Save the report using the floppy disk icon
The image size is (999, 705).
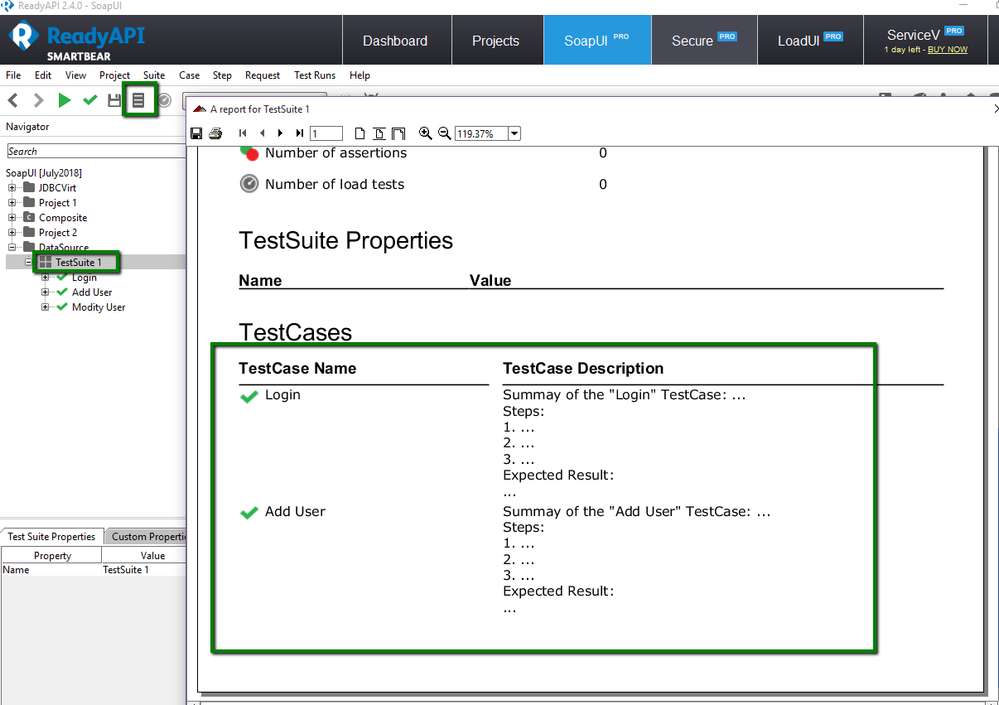tap(197, 134)
